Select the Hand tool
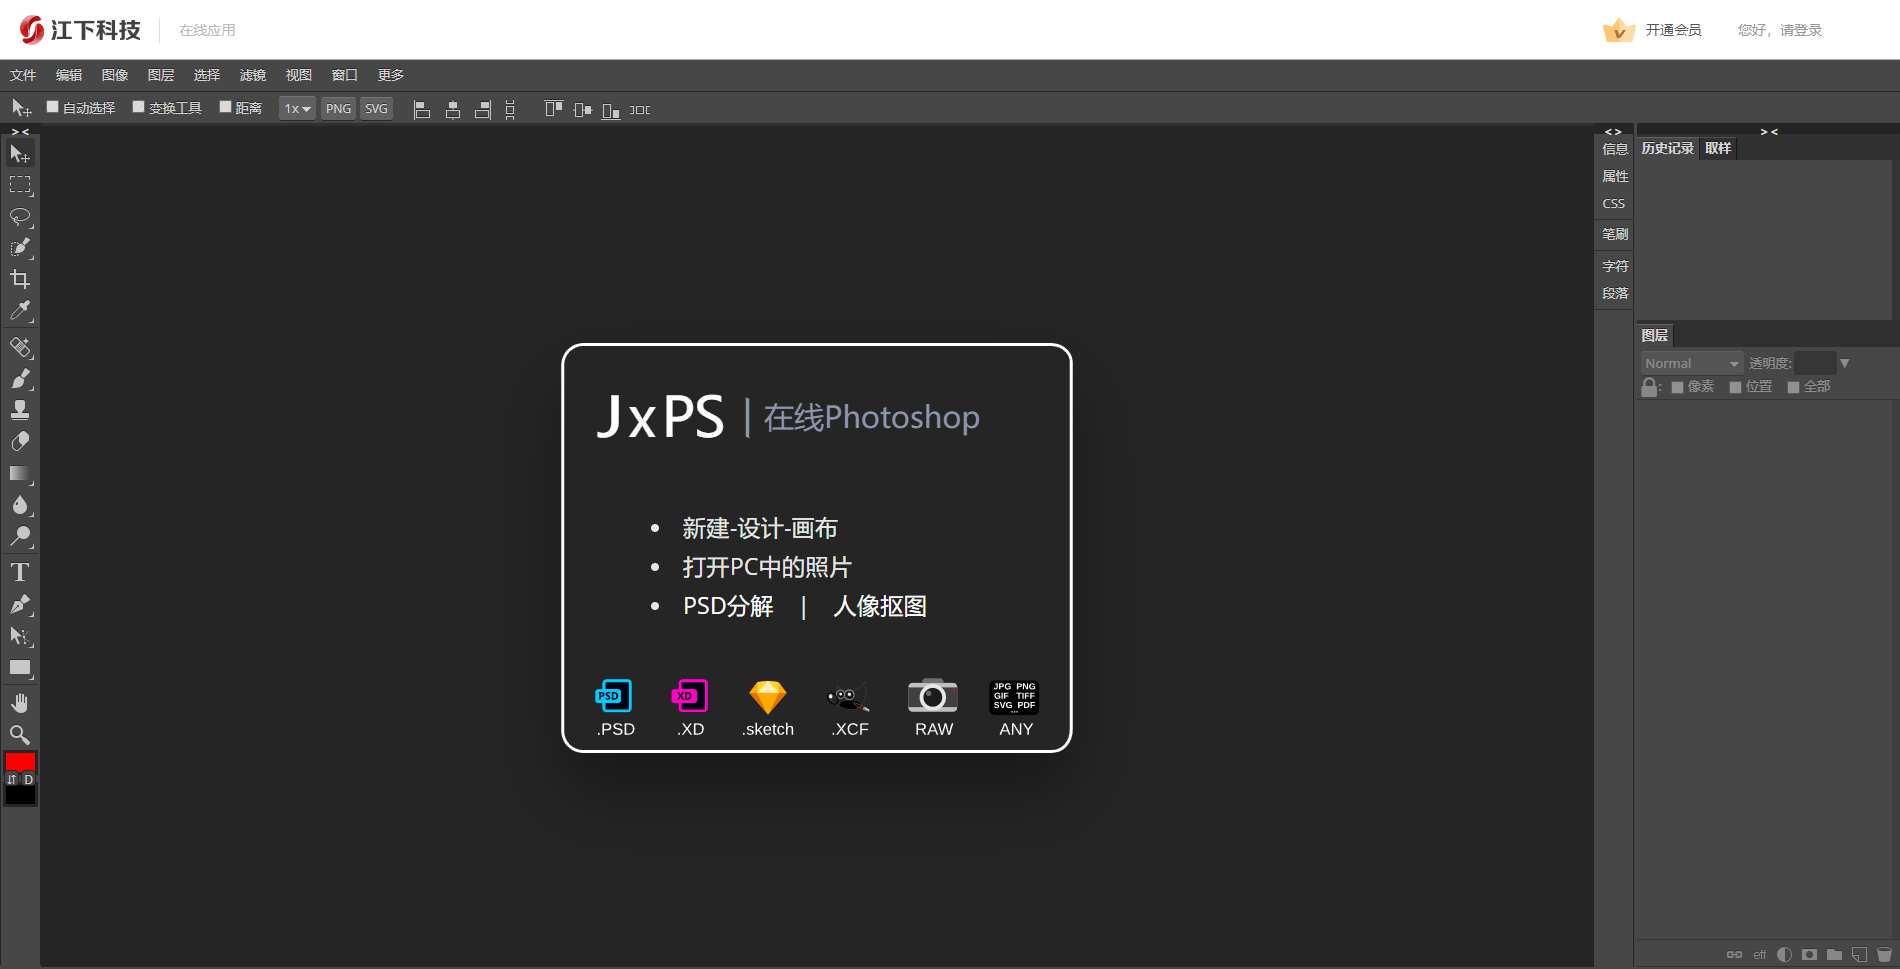Viewport: 1900px width, 969px height. [20, 703]
